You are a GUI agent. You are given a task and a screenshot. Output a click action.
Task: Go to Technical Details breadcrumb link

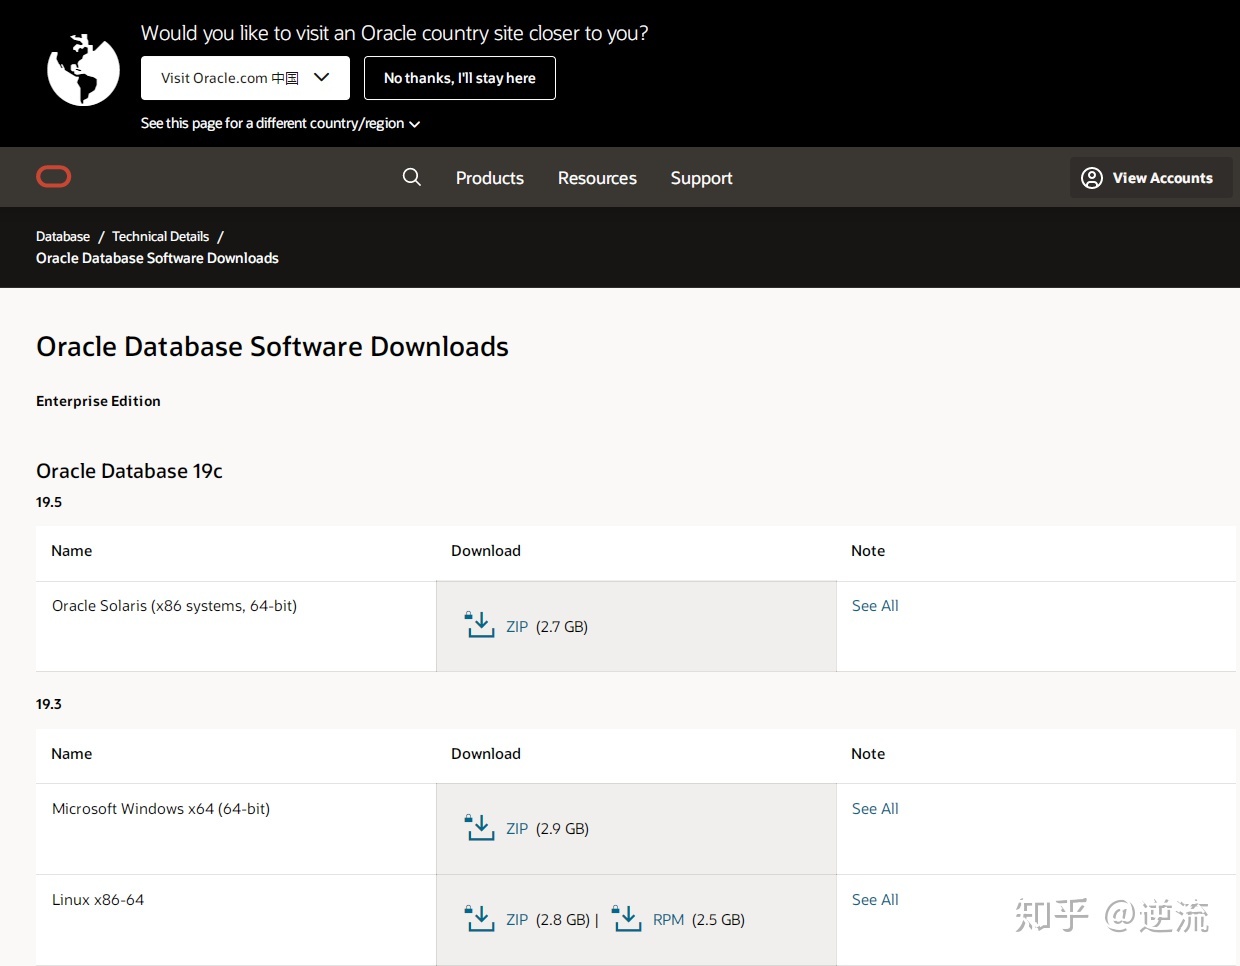pos(161,236)
